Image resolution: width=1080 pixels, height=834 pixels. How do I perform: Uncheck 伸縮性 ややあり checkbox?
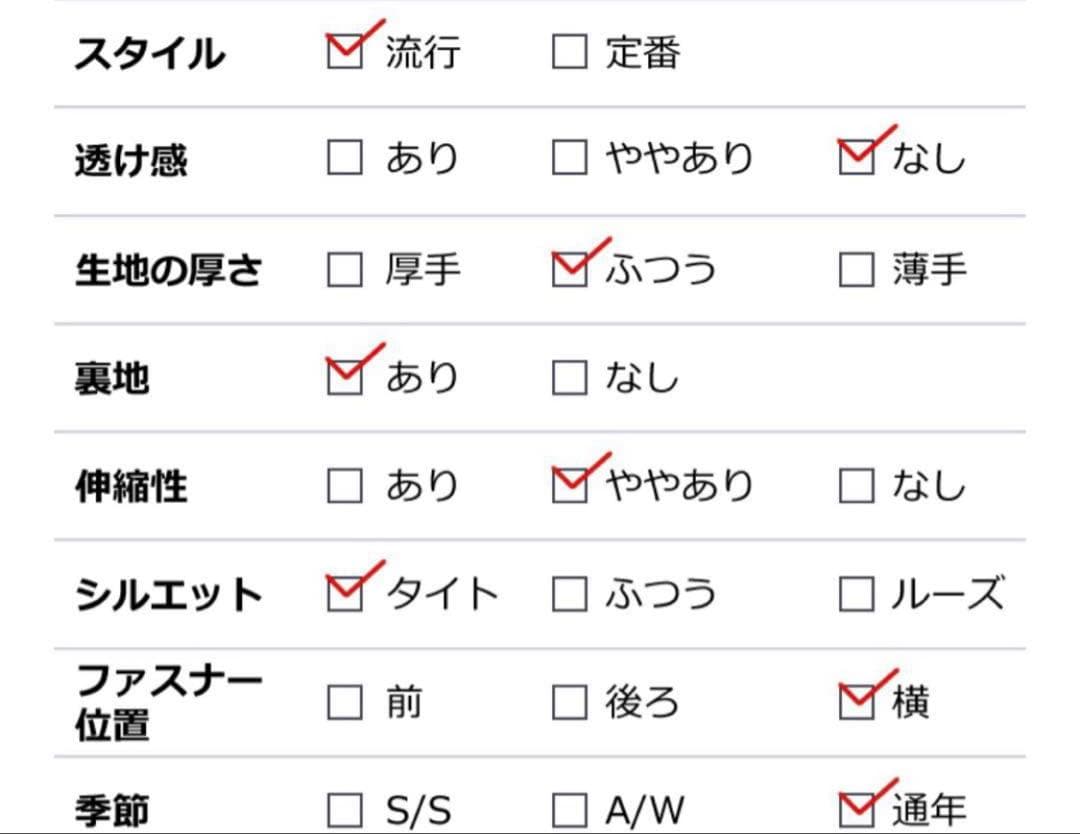point(569,486)
